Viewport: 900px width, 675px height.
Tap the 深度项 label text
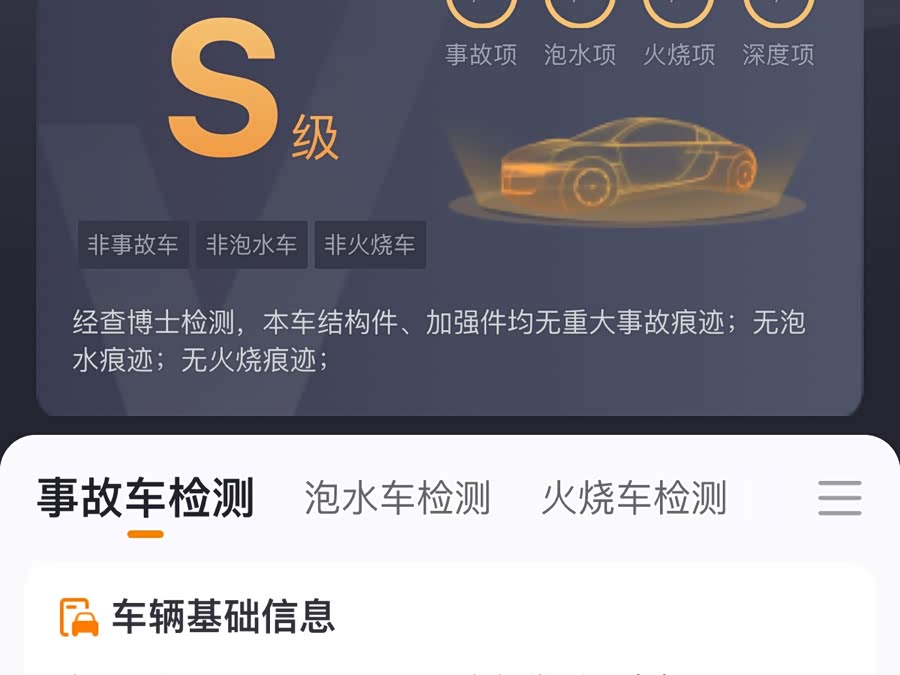click(x=778, y=55)
